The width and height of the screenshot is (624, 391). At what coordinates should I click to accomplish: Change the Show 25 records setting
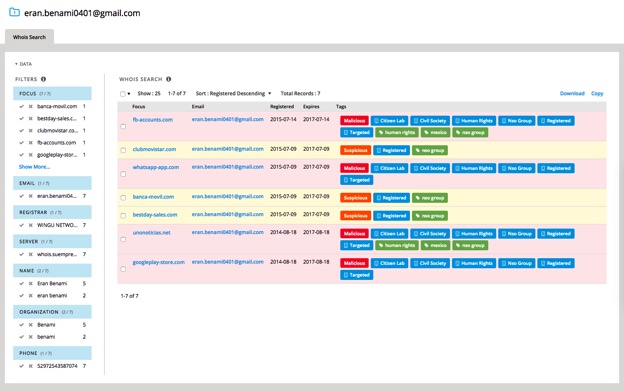(149, 93)
